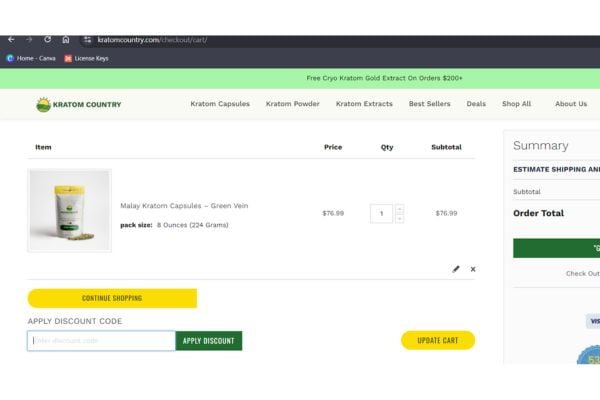Viewport: 600px width, 400px height.
Task: Open the Kratom Powder menu
Action: [x=293, y=104]
